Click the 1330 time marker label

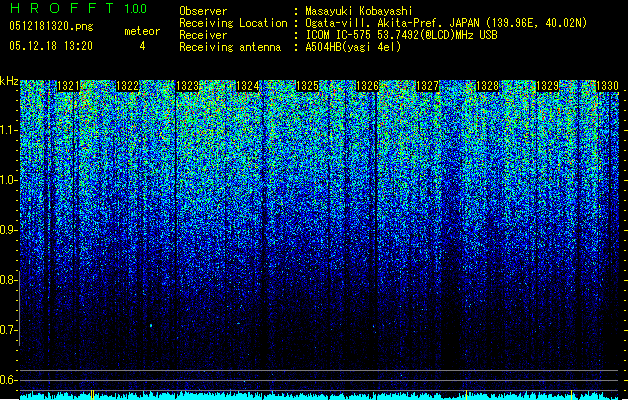607,86
